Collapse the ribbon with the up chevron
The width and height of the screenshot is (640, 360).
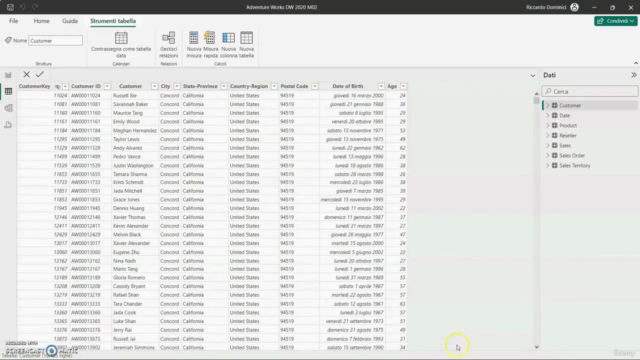[x=636, y=63]
